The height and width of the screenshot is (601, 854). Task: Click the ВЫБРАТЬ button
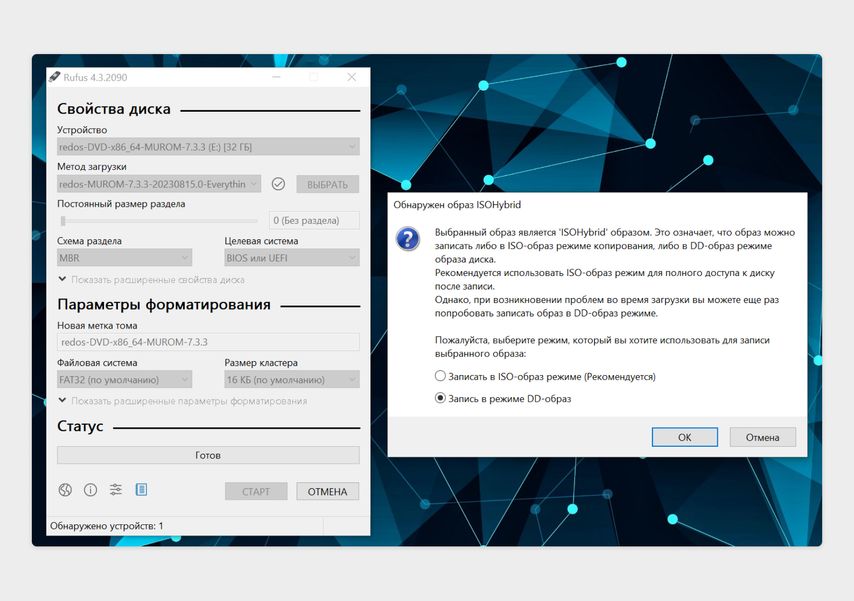[327, 184]
